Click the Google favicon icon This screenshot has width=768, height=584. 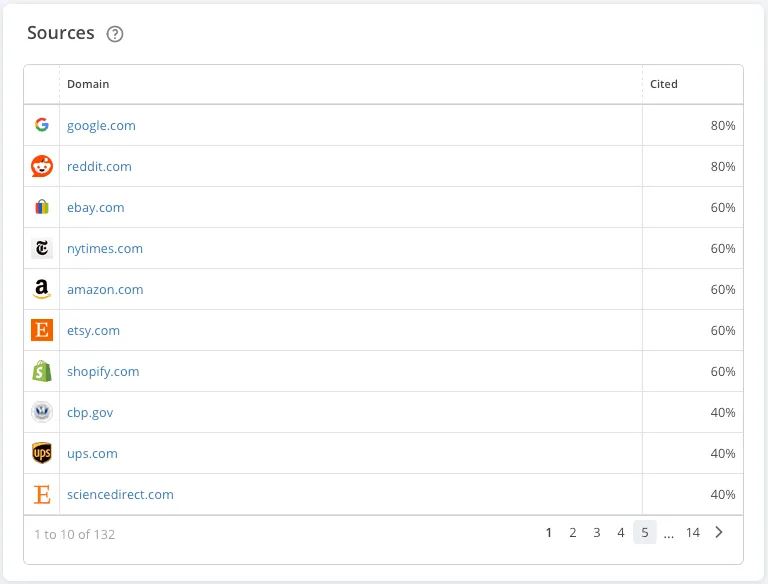point(42,125)
